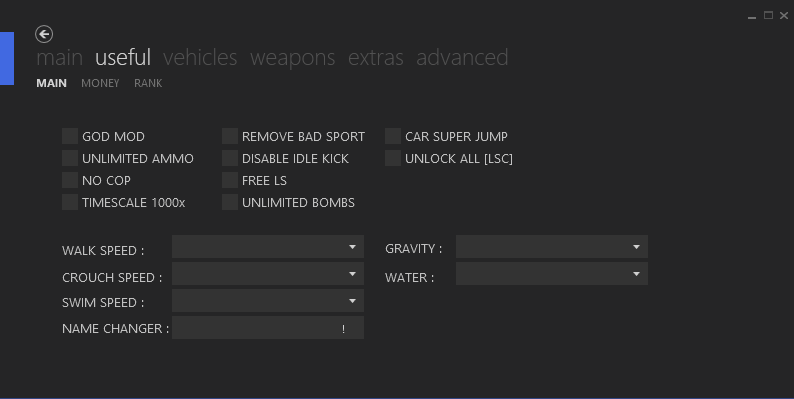Tick the DISABLE IDLE KICK checkbox
794x399 pixels.
coord(230,158)
